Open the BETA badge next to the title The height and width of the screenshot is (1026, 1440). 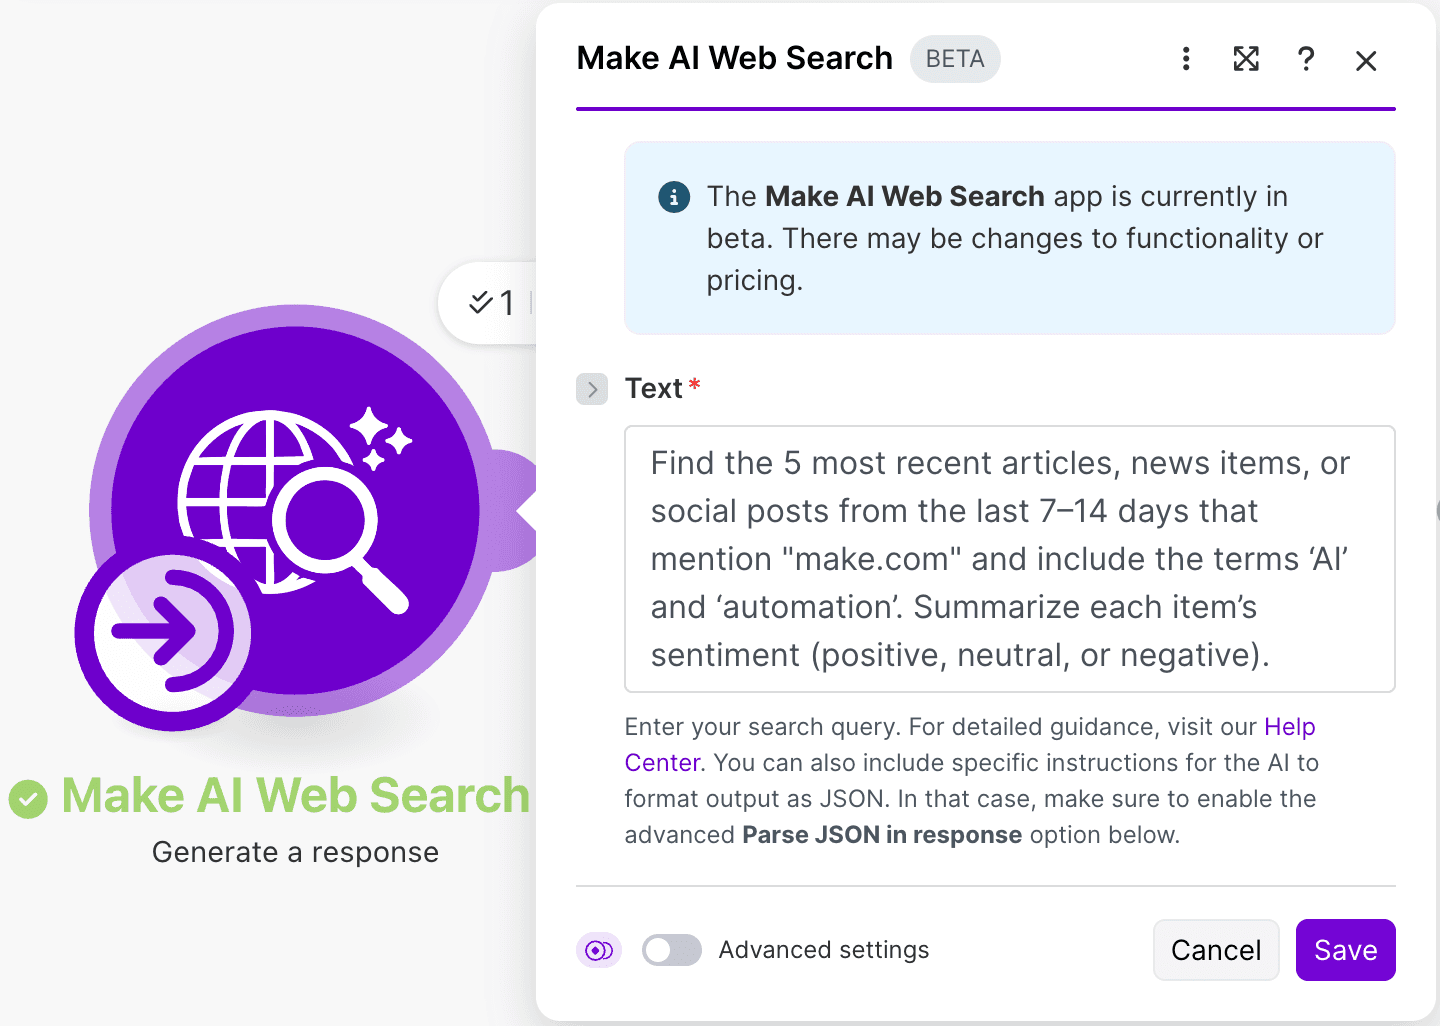954,59
